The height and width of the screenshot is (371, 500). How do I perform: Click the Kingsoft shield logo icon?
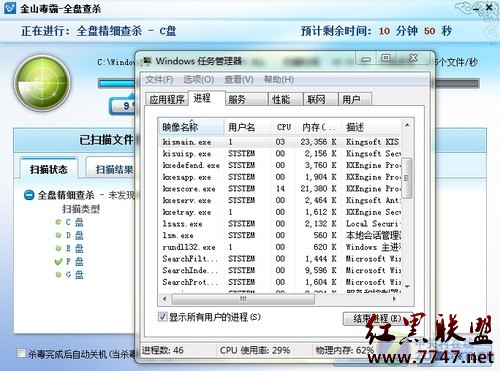[x=10, y=8]
